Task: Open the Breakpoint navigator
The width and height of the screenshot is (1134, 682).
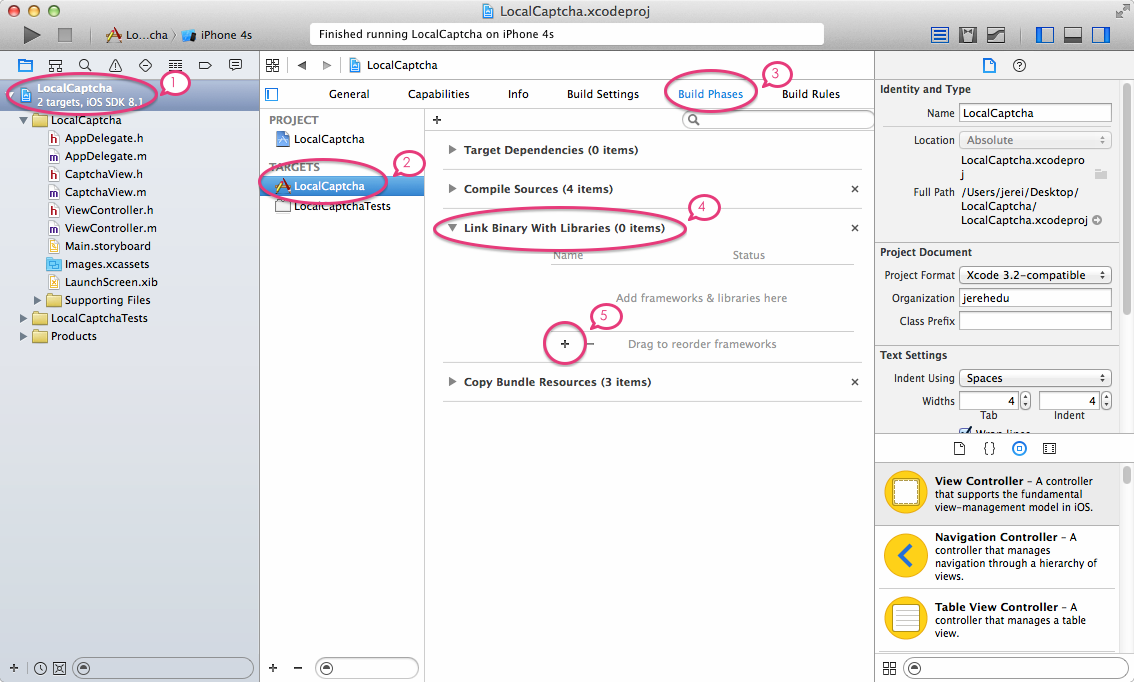Action: tap(205, 65)
